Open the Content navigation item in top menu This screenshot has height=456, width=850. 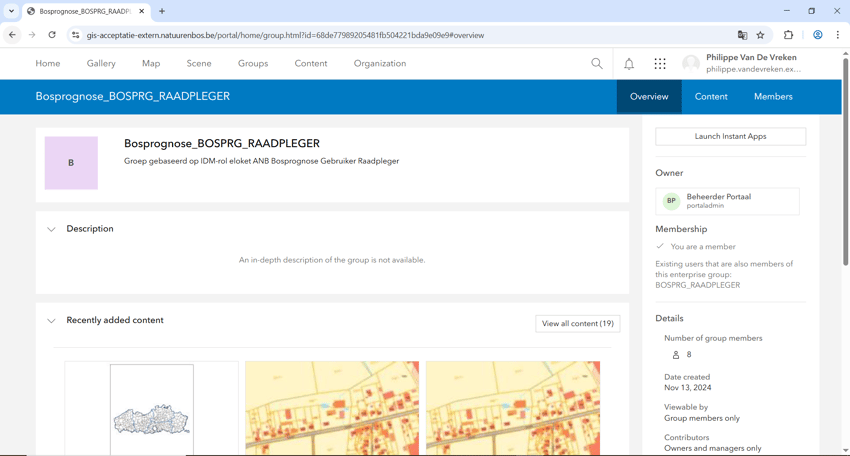point(311,63)
